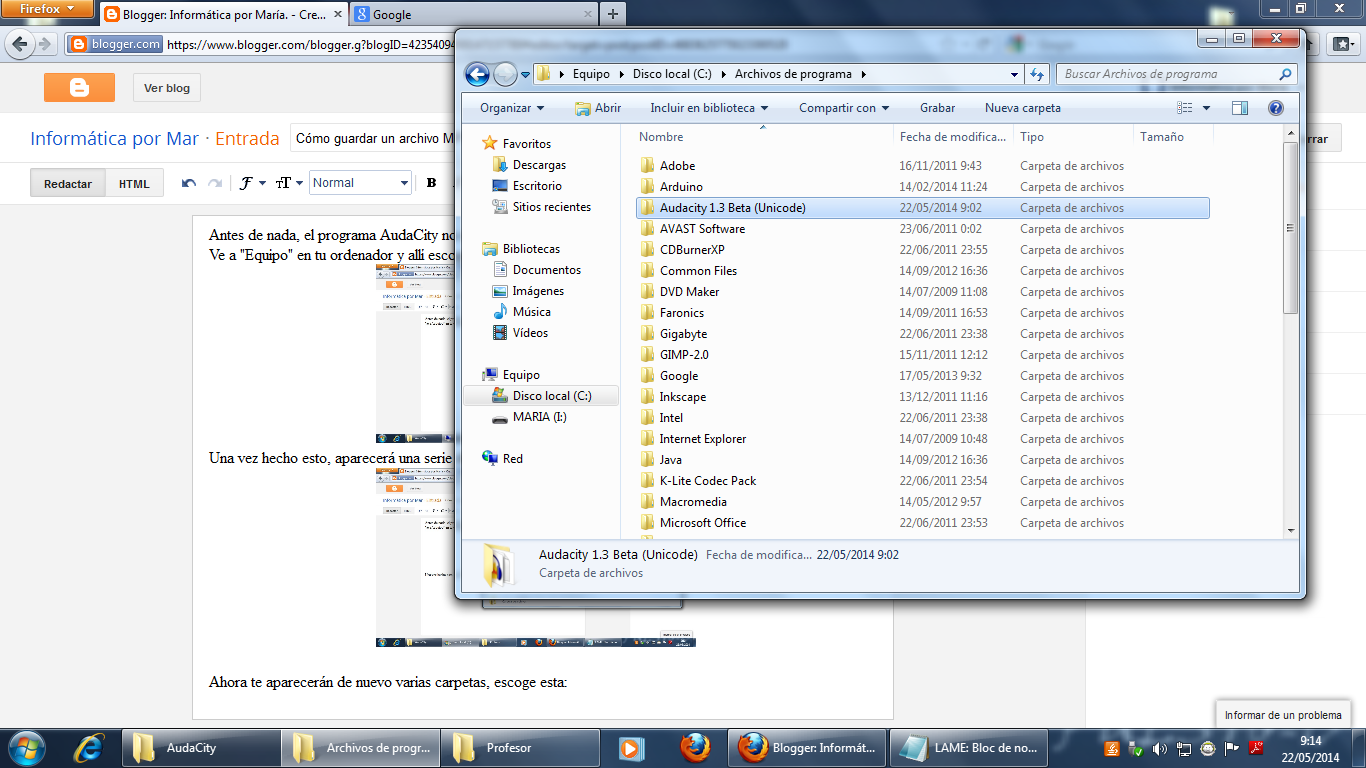The height and width of the screenshot is (768, 1366).
Task: Select Equipo in the navigation pane
Action: 521,375
